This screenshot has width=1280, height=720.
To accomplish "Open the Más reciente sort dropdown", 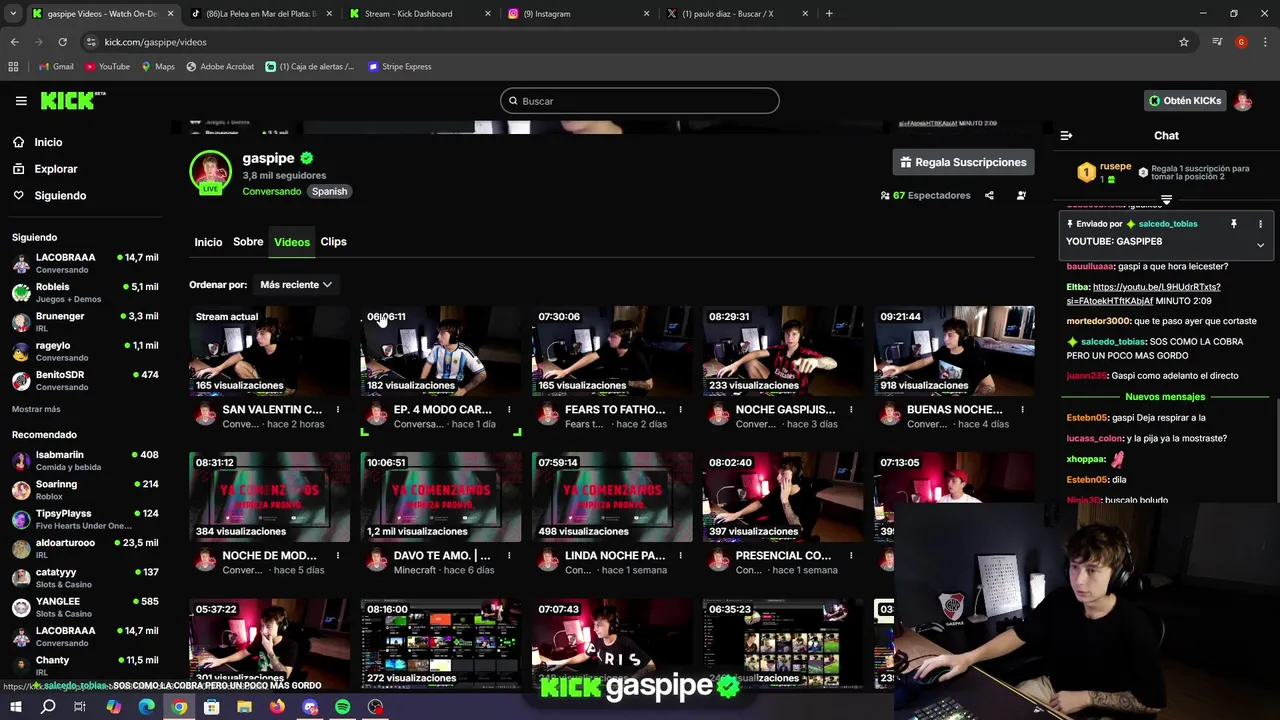I will (x=295, y=285).
